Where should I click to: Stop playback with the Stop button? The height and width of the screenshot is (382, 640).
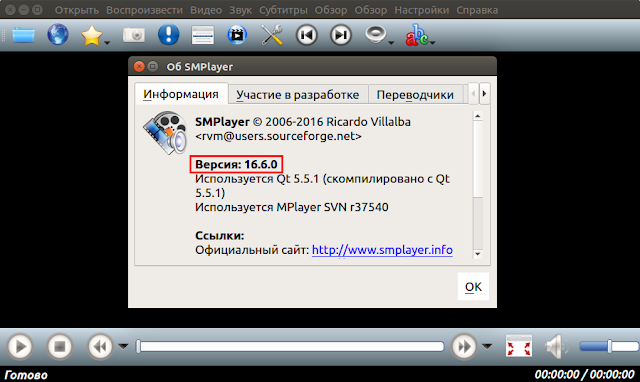60,347
